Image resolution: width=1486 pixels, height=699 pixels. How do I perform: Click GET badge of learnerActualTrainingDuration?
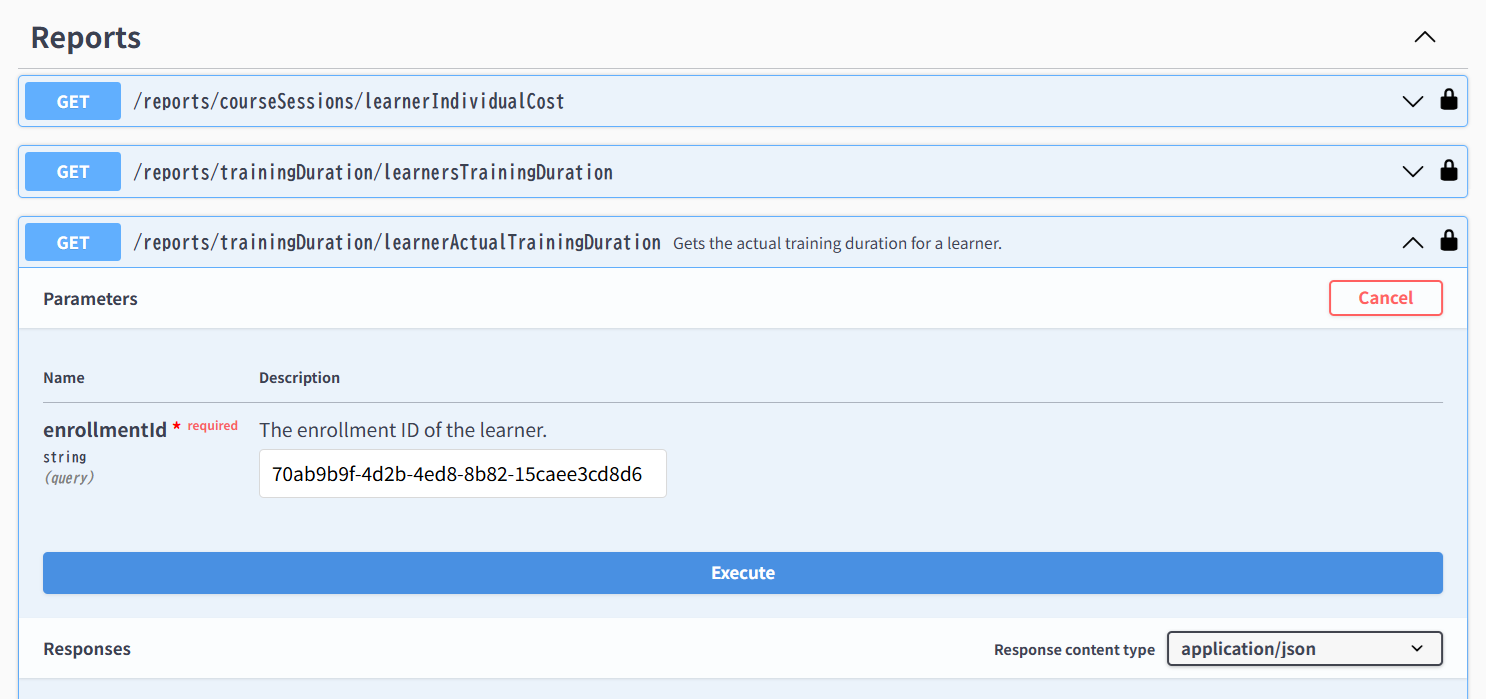73,242
